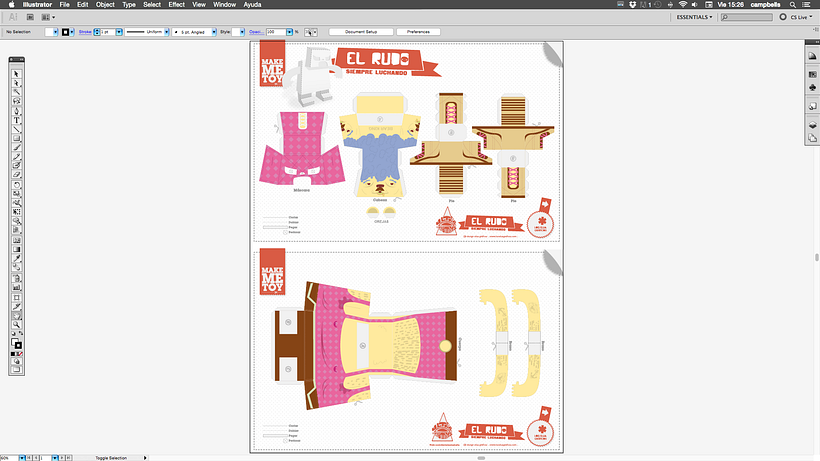
Task: Select the Pencil tool
Action: coord(16,157)
